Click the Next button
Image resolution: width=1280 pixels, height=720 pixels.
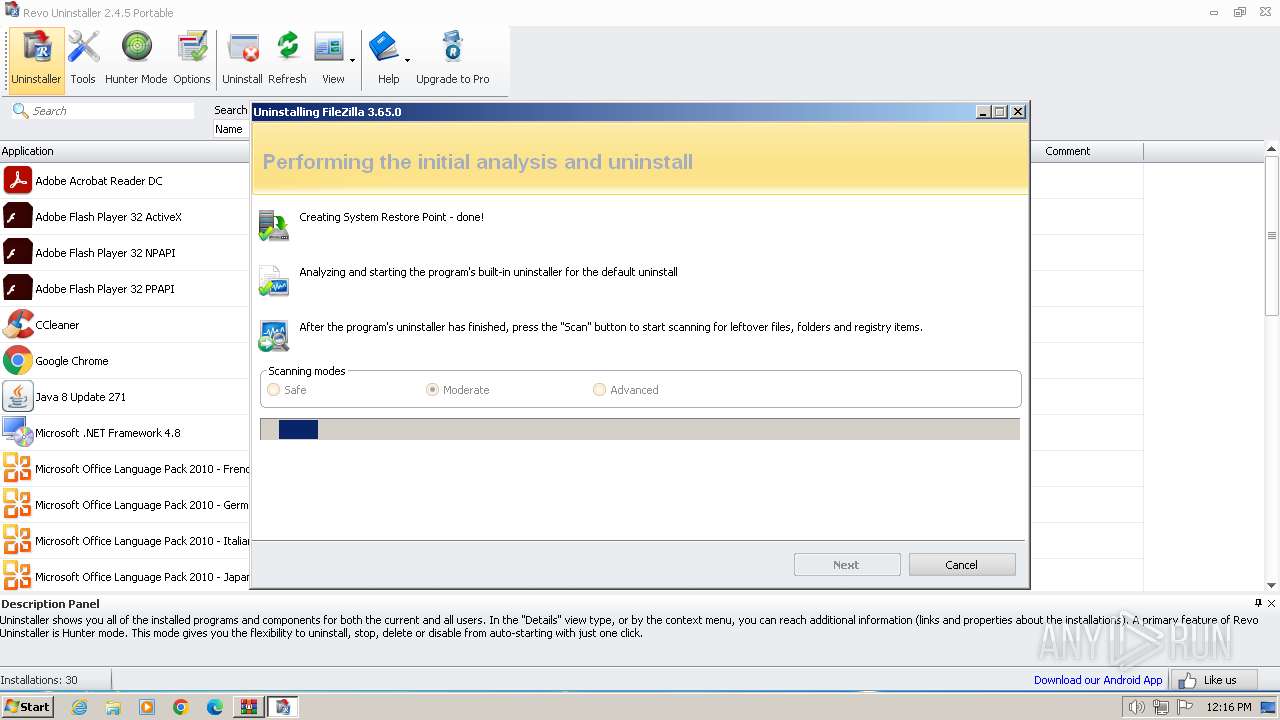[x=847, y=565]
